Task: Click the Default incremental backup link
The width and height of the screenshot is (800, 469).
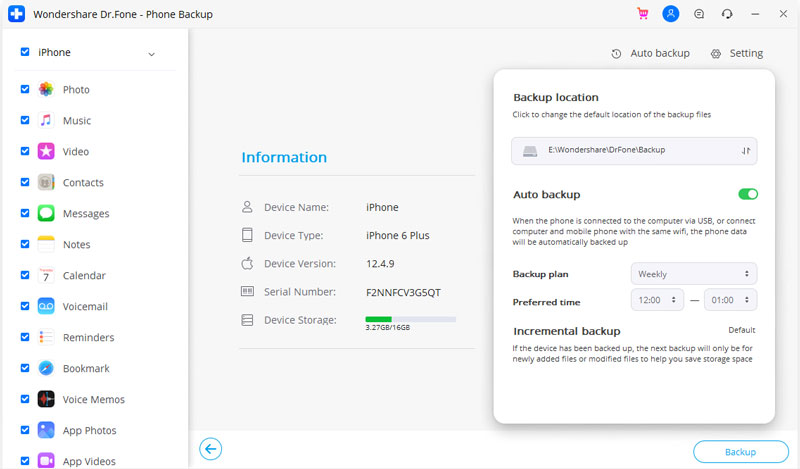Action: pyautogui.click(x=742, y=330)
